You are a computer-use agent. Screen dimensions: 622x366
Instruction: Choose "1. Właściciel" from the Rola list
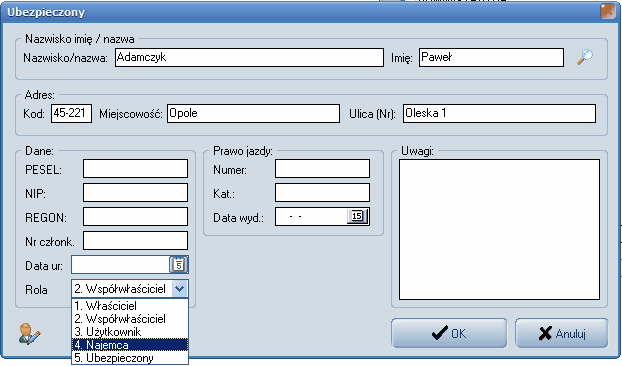(x=130, y=306)
